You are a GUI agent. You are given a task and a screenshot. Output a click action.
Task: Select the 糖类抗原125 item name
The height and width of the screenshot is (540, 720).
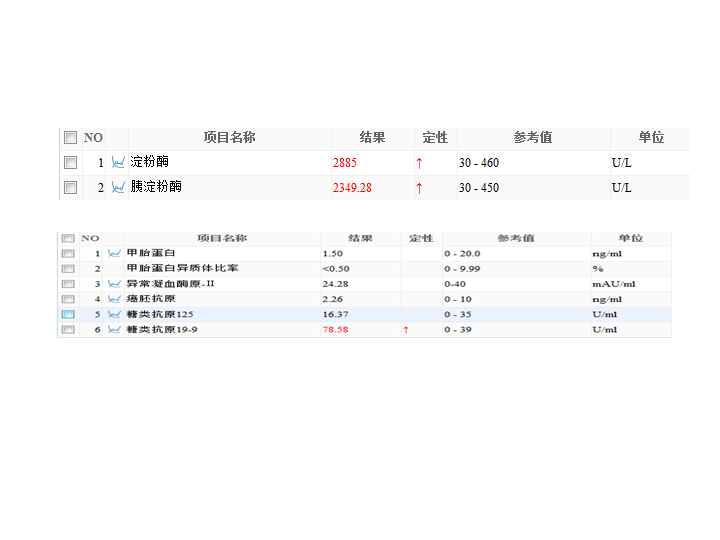[160, 314]
